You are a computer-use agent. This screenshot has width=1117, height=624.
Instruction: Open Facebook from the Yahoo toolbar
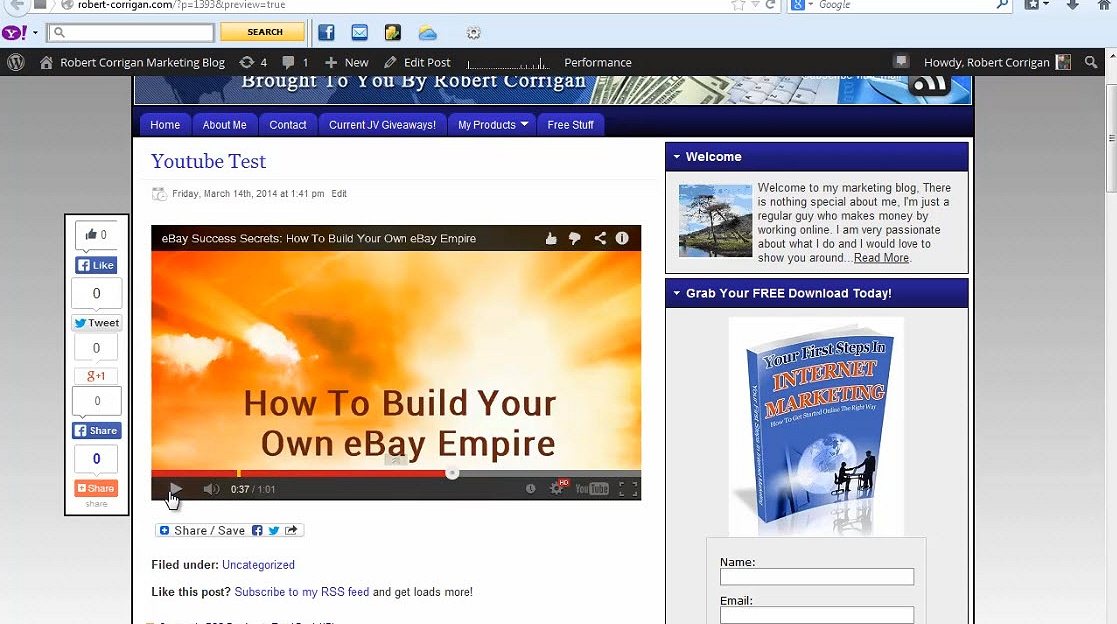tap(326, 33)
